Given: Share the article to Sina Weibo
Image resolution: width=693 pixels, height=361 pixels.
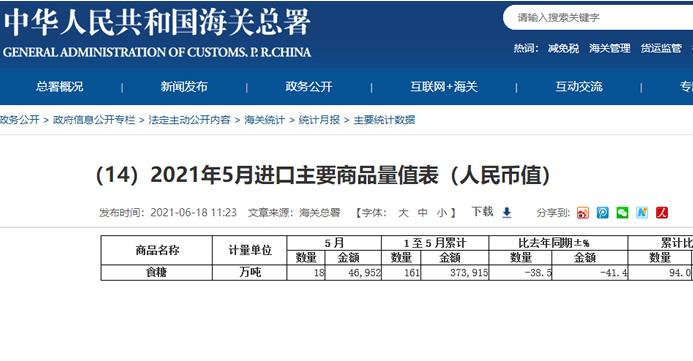Looking at the screenshot, I should (583, 213).
